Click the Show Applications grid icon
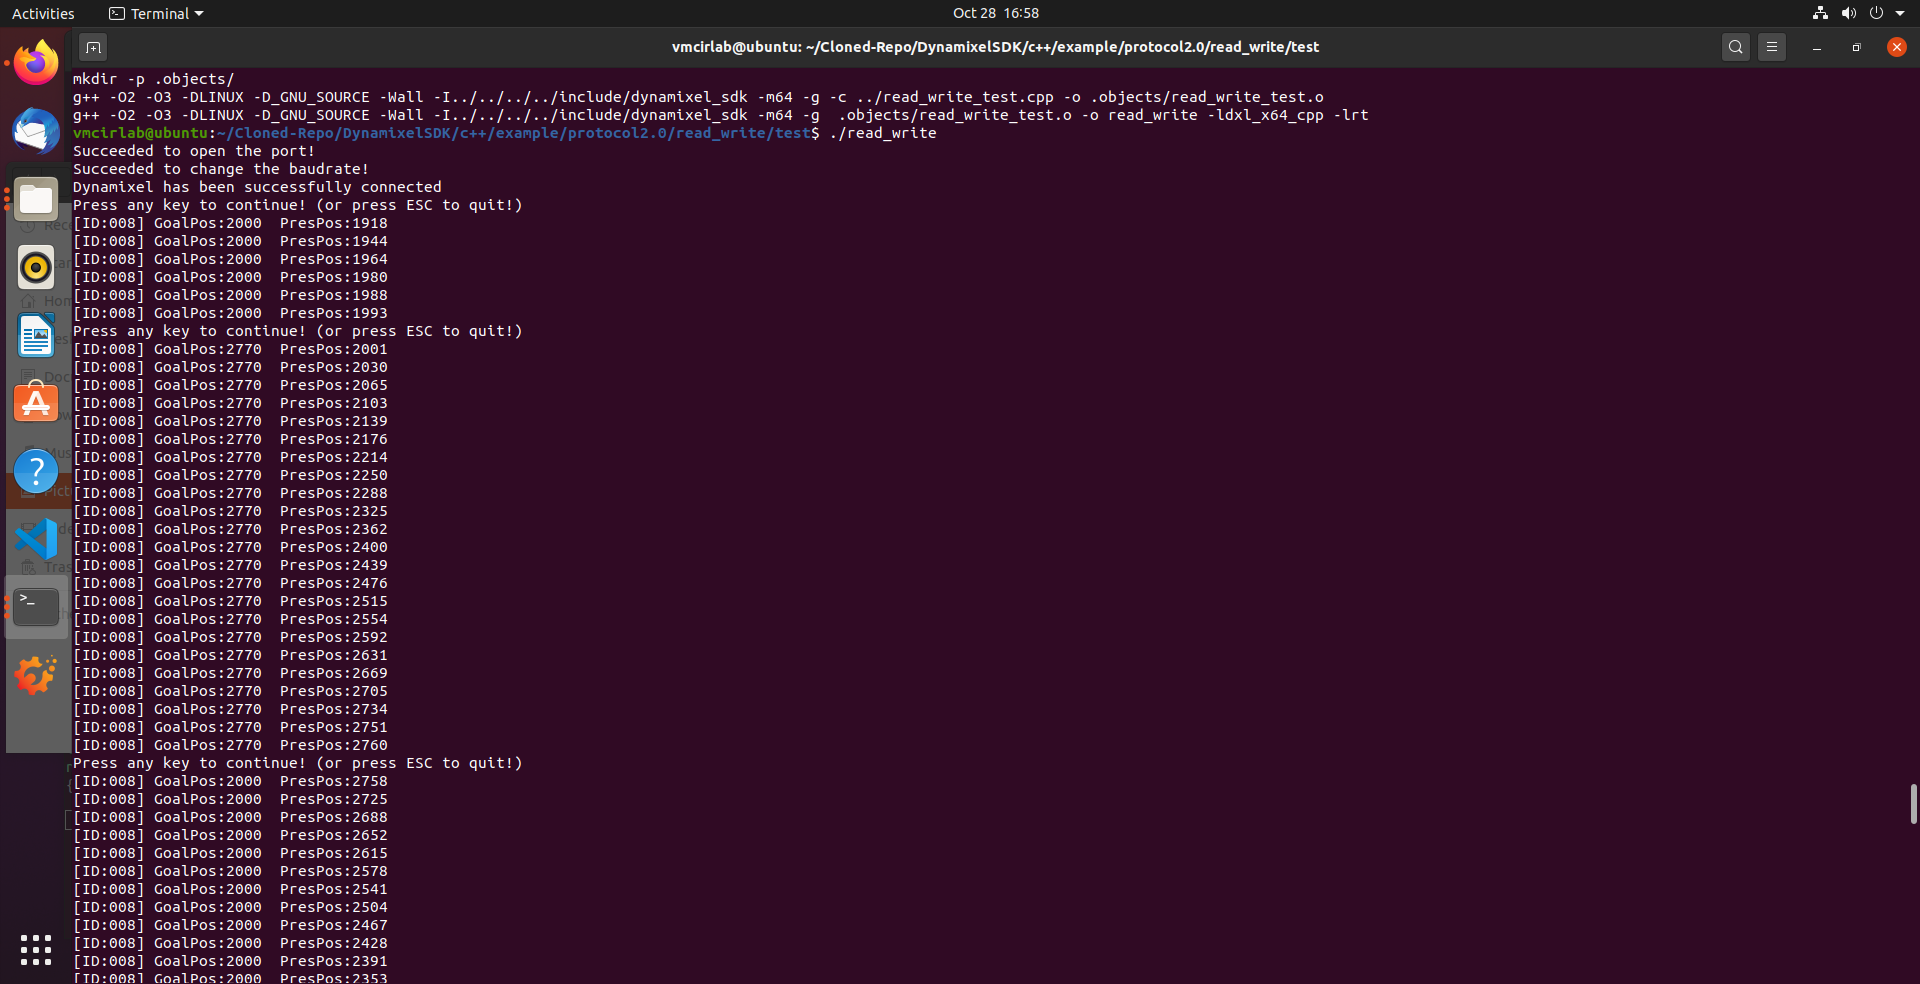Screen dimensions: 1920x984 pyautogui.click(x=35, y=950)
